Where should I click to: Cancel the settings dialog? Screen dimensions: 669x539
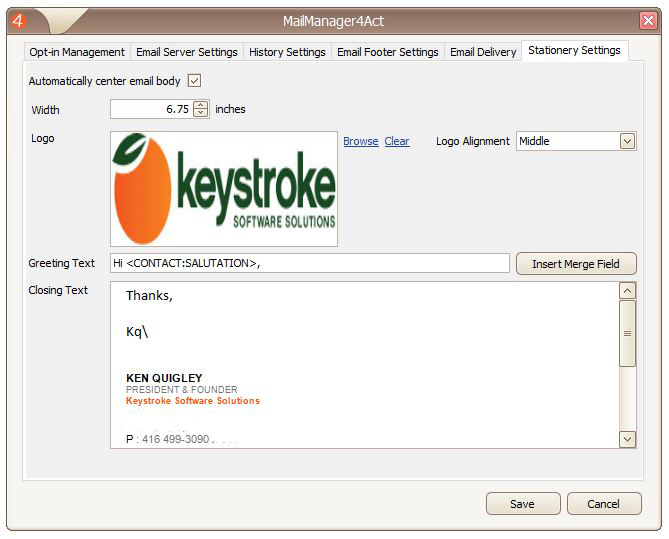click(604, 504)
